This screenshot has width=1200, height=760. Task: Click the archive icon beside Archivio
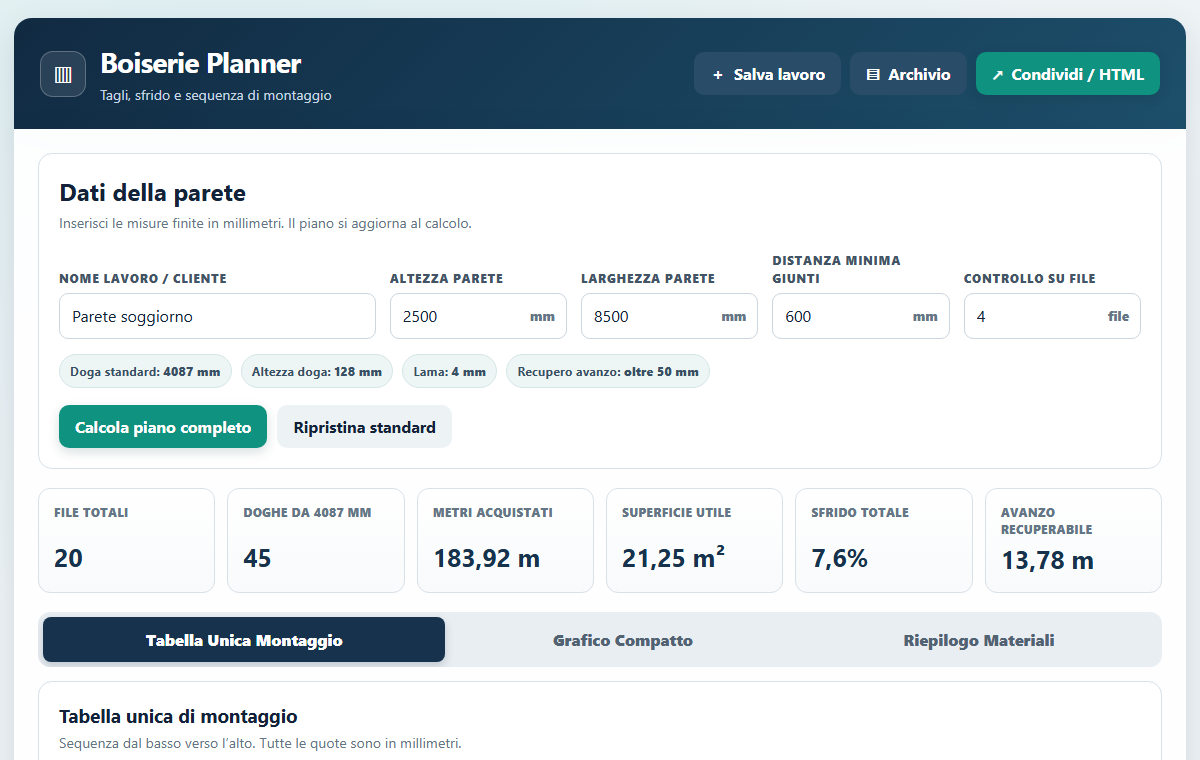(x=873, y=75)
